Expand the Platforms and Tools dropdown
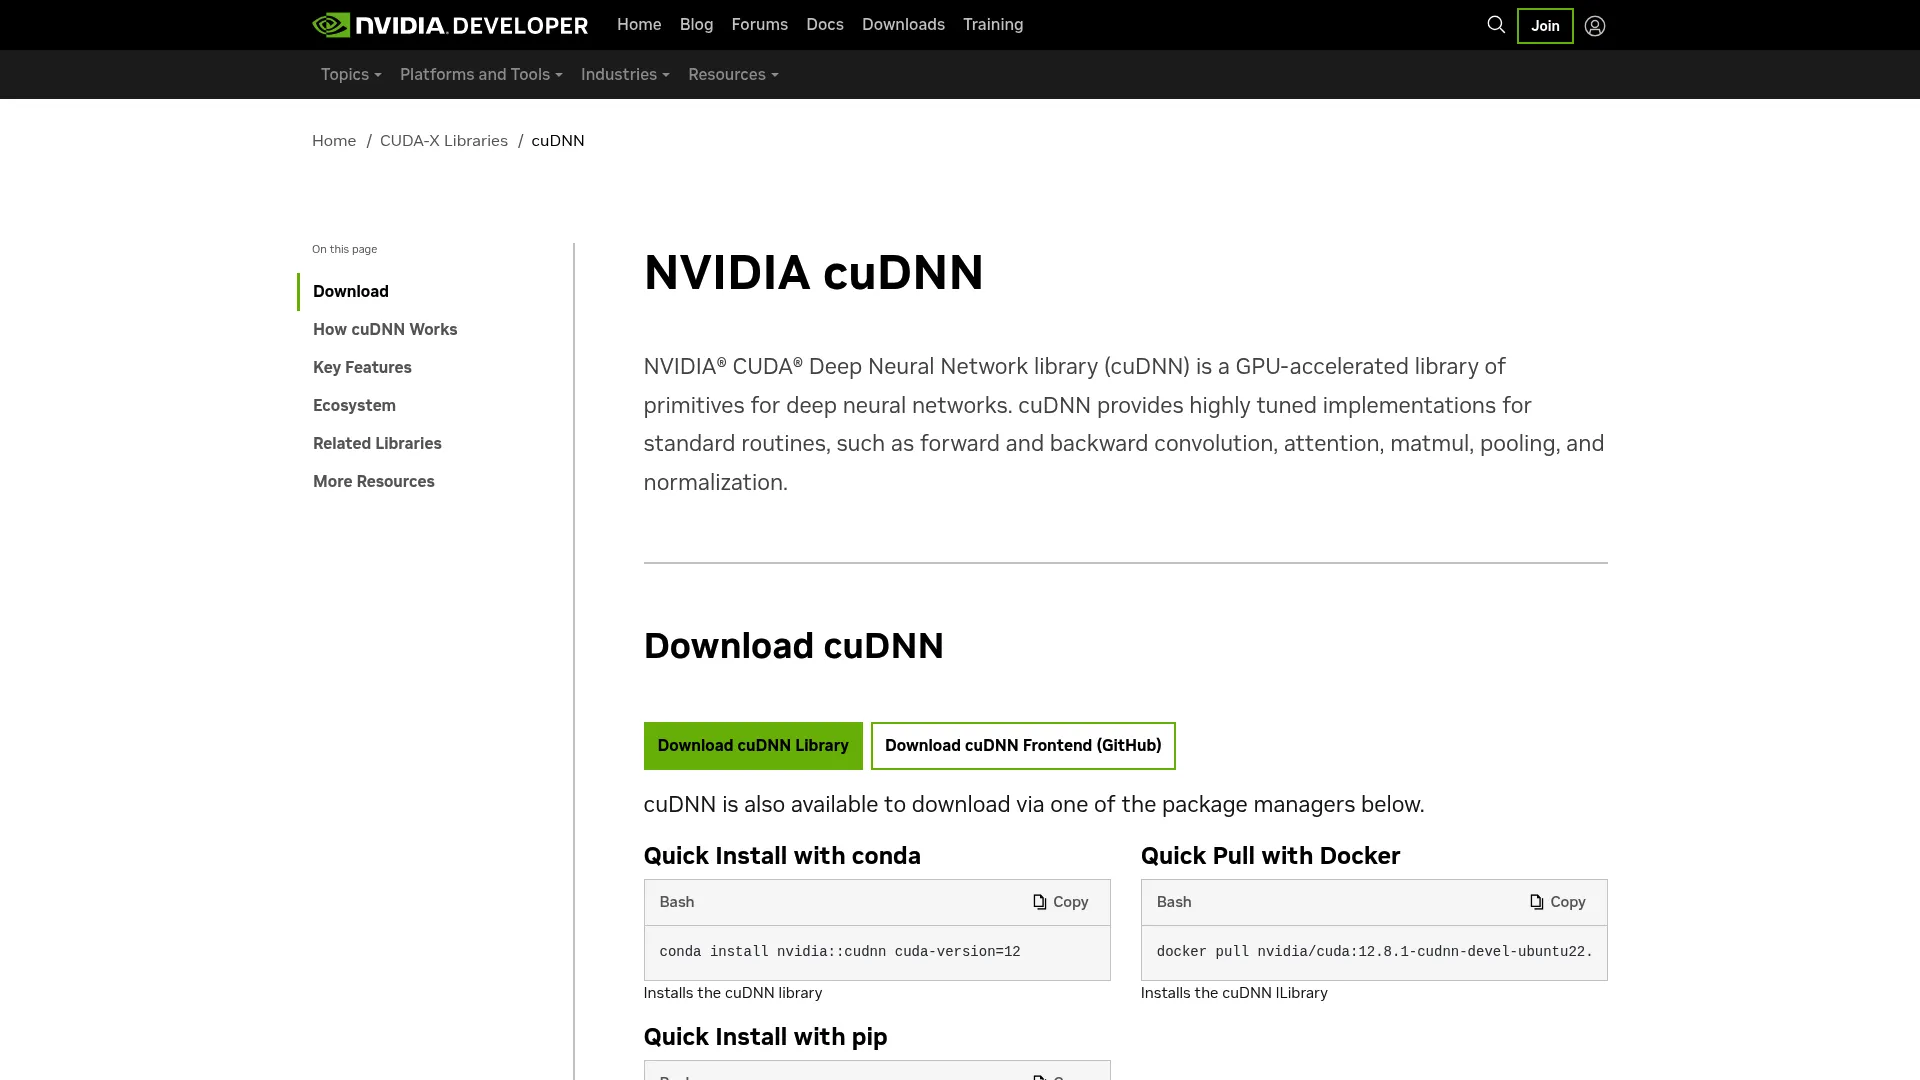1920x1080 pixels. pyautogui.click(x=481, y=75)
